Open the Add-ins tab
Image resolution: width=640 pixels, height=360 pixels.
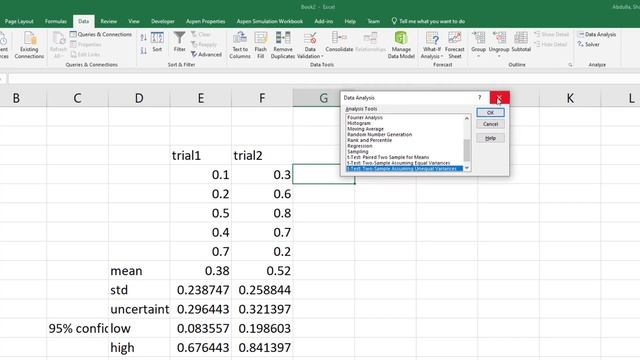point(324,21)
